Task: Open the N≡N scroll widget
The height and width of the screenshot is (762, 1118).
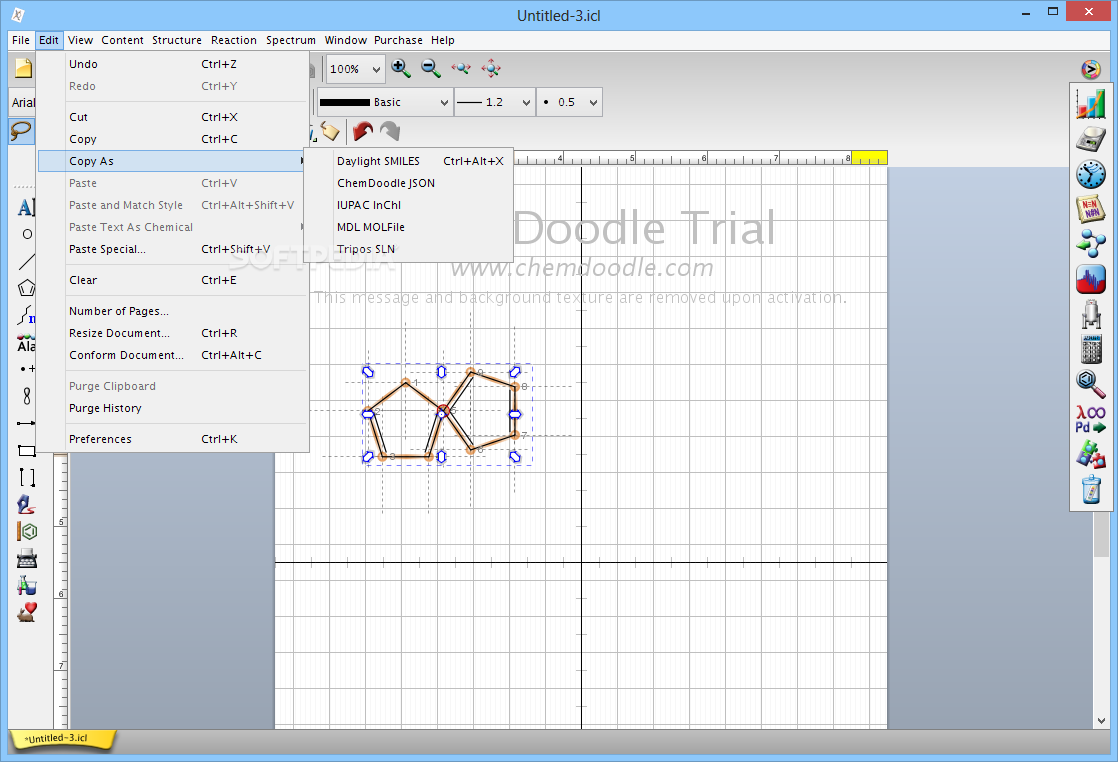Action: coord(1091,209)
